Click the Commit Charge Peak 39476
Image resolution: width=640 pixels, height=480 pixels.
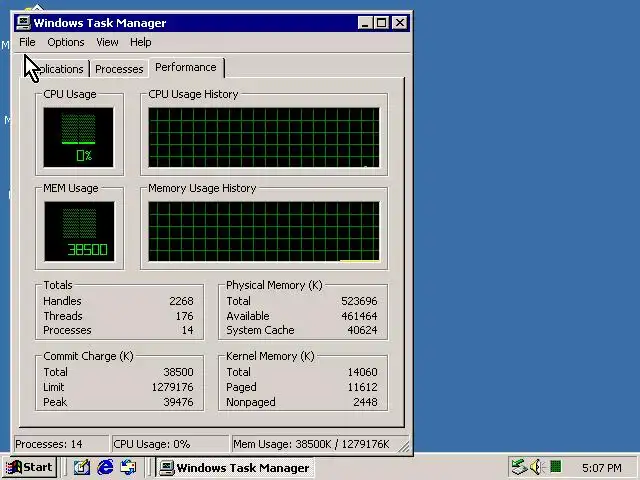[x=178, y=402]
